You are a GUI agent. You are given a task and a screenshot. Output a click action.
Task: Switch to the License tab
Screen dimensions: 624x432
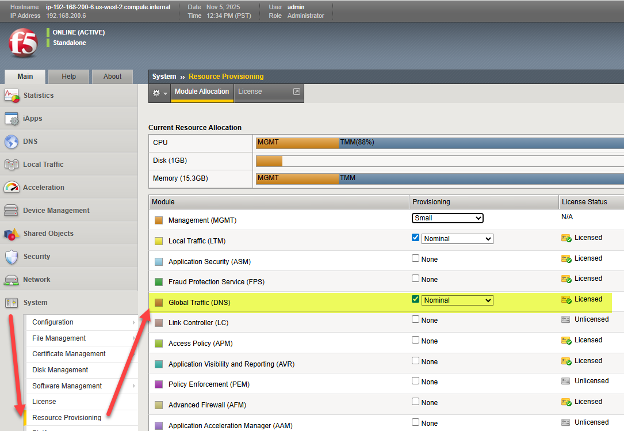point(250,92)
